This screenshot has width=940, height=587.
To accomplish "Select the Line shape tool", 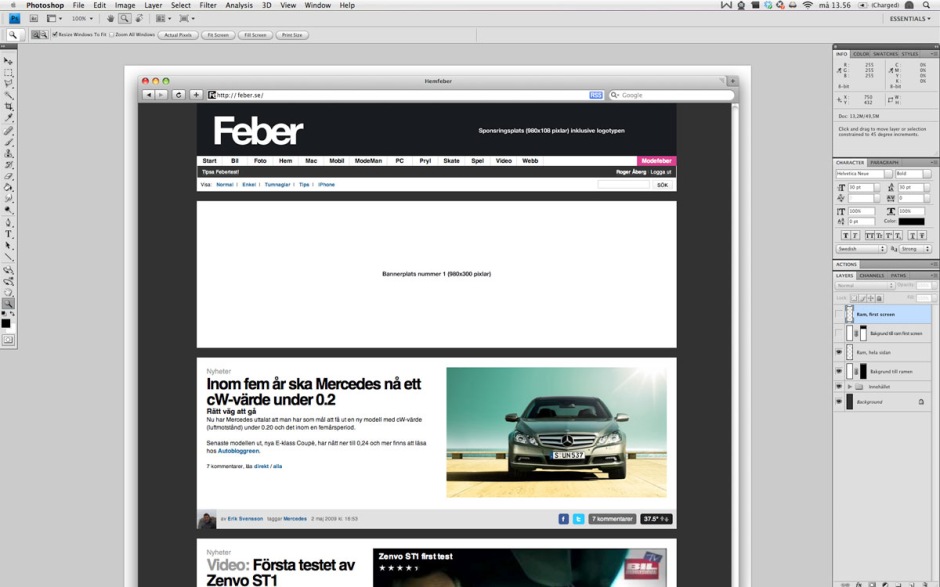I will coord(8,257).
